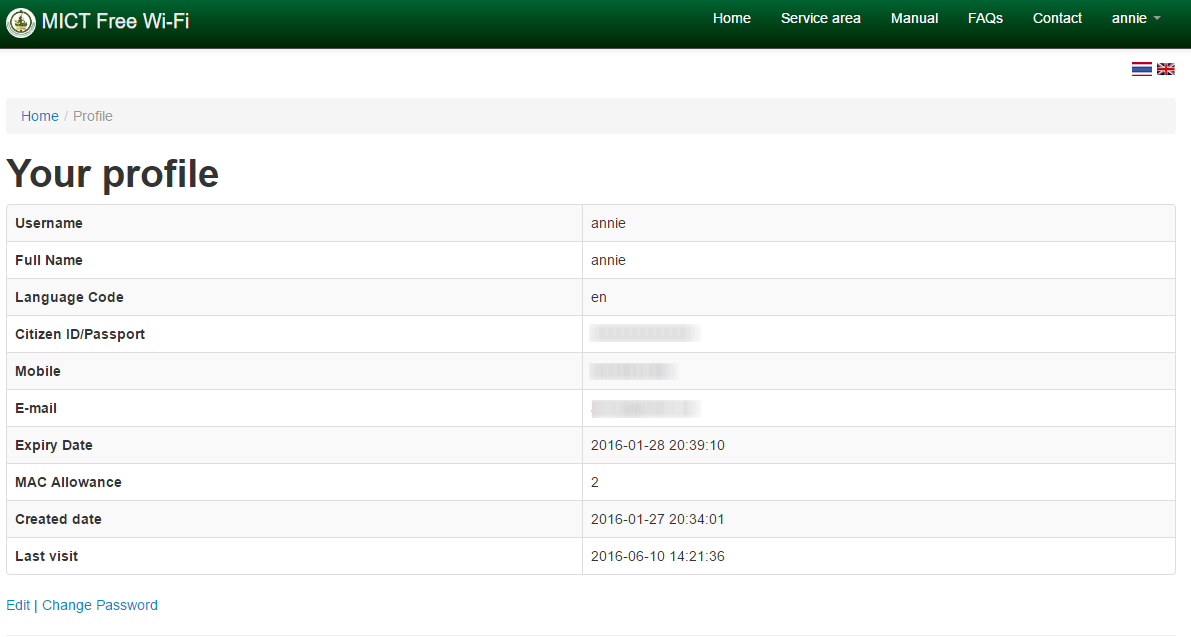Open the Manual page
This screenshot has height=637, width=1191.
coord(915,18)
